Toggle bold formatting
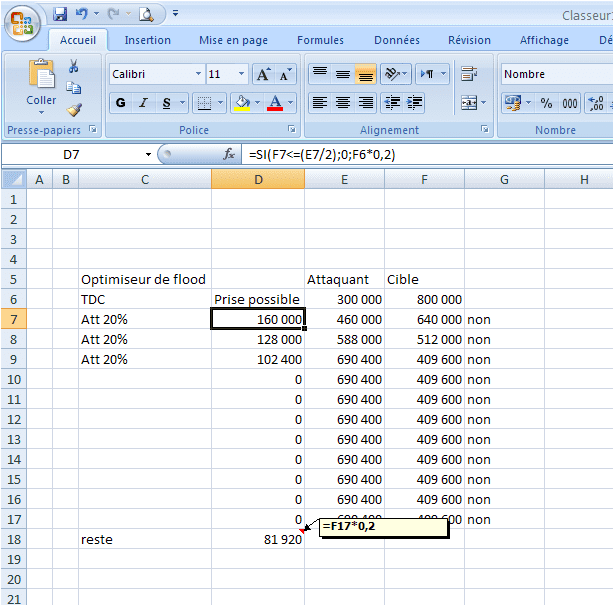Image resolution: width=613 pixels, height=605 pixels. click(121, 103)
